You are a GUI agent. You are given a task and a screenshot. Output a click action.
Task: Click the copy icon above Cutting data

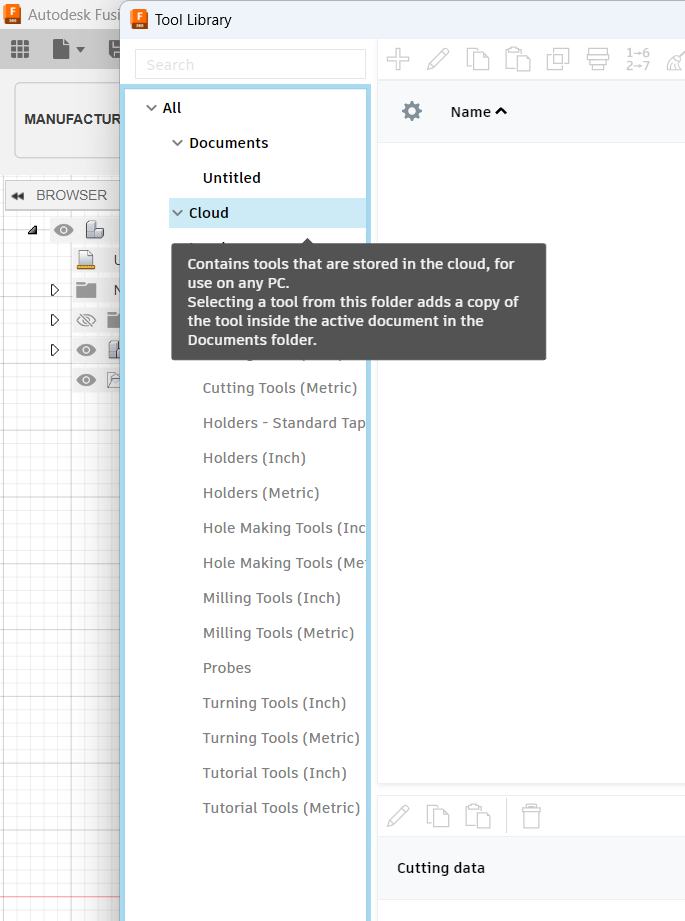click(x=438, y=816)
